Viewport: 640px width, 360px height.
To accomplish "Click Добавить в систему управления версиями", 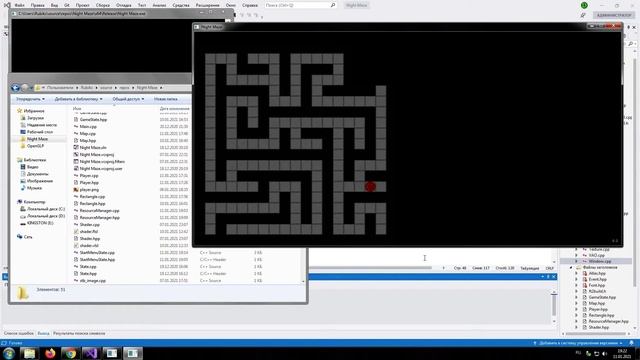I will (x=580, y=343).
